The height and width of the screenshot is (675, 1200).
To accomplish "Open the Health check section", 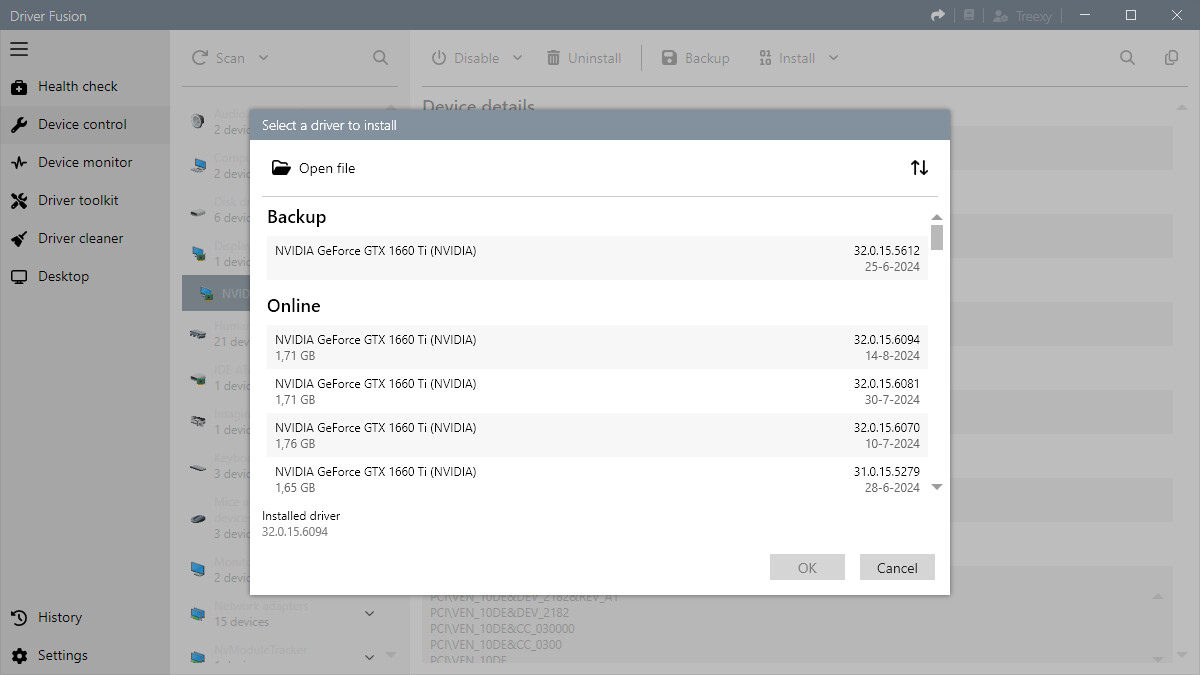I will [77, 87].
